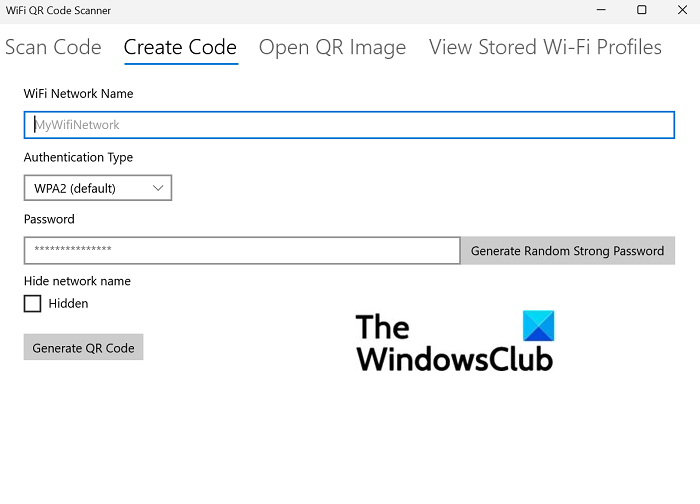This screenshot has width=700, height=504.
Task: Click the Generate QR Code button
Action: (83, 348)
